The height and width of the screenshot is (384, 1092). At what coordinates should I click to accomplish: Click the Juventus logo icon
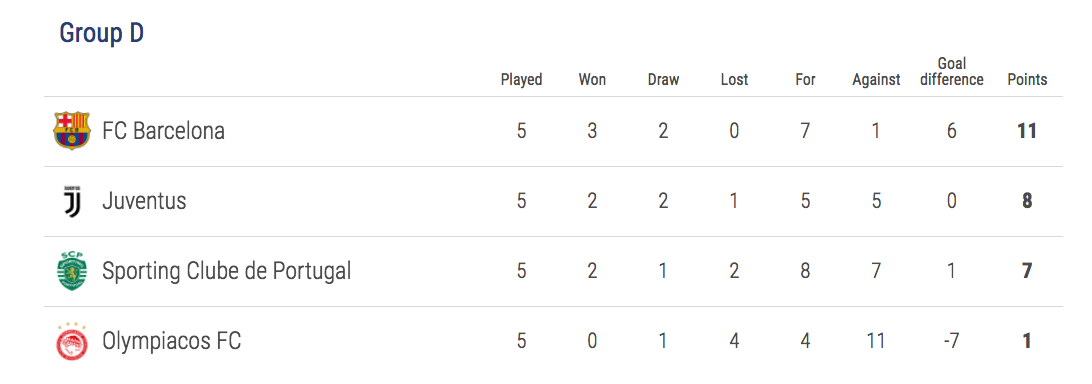(x=72, y=201)
